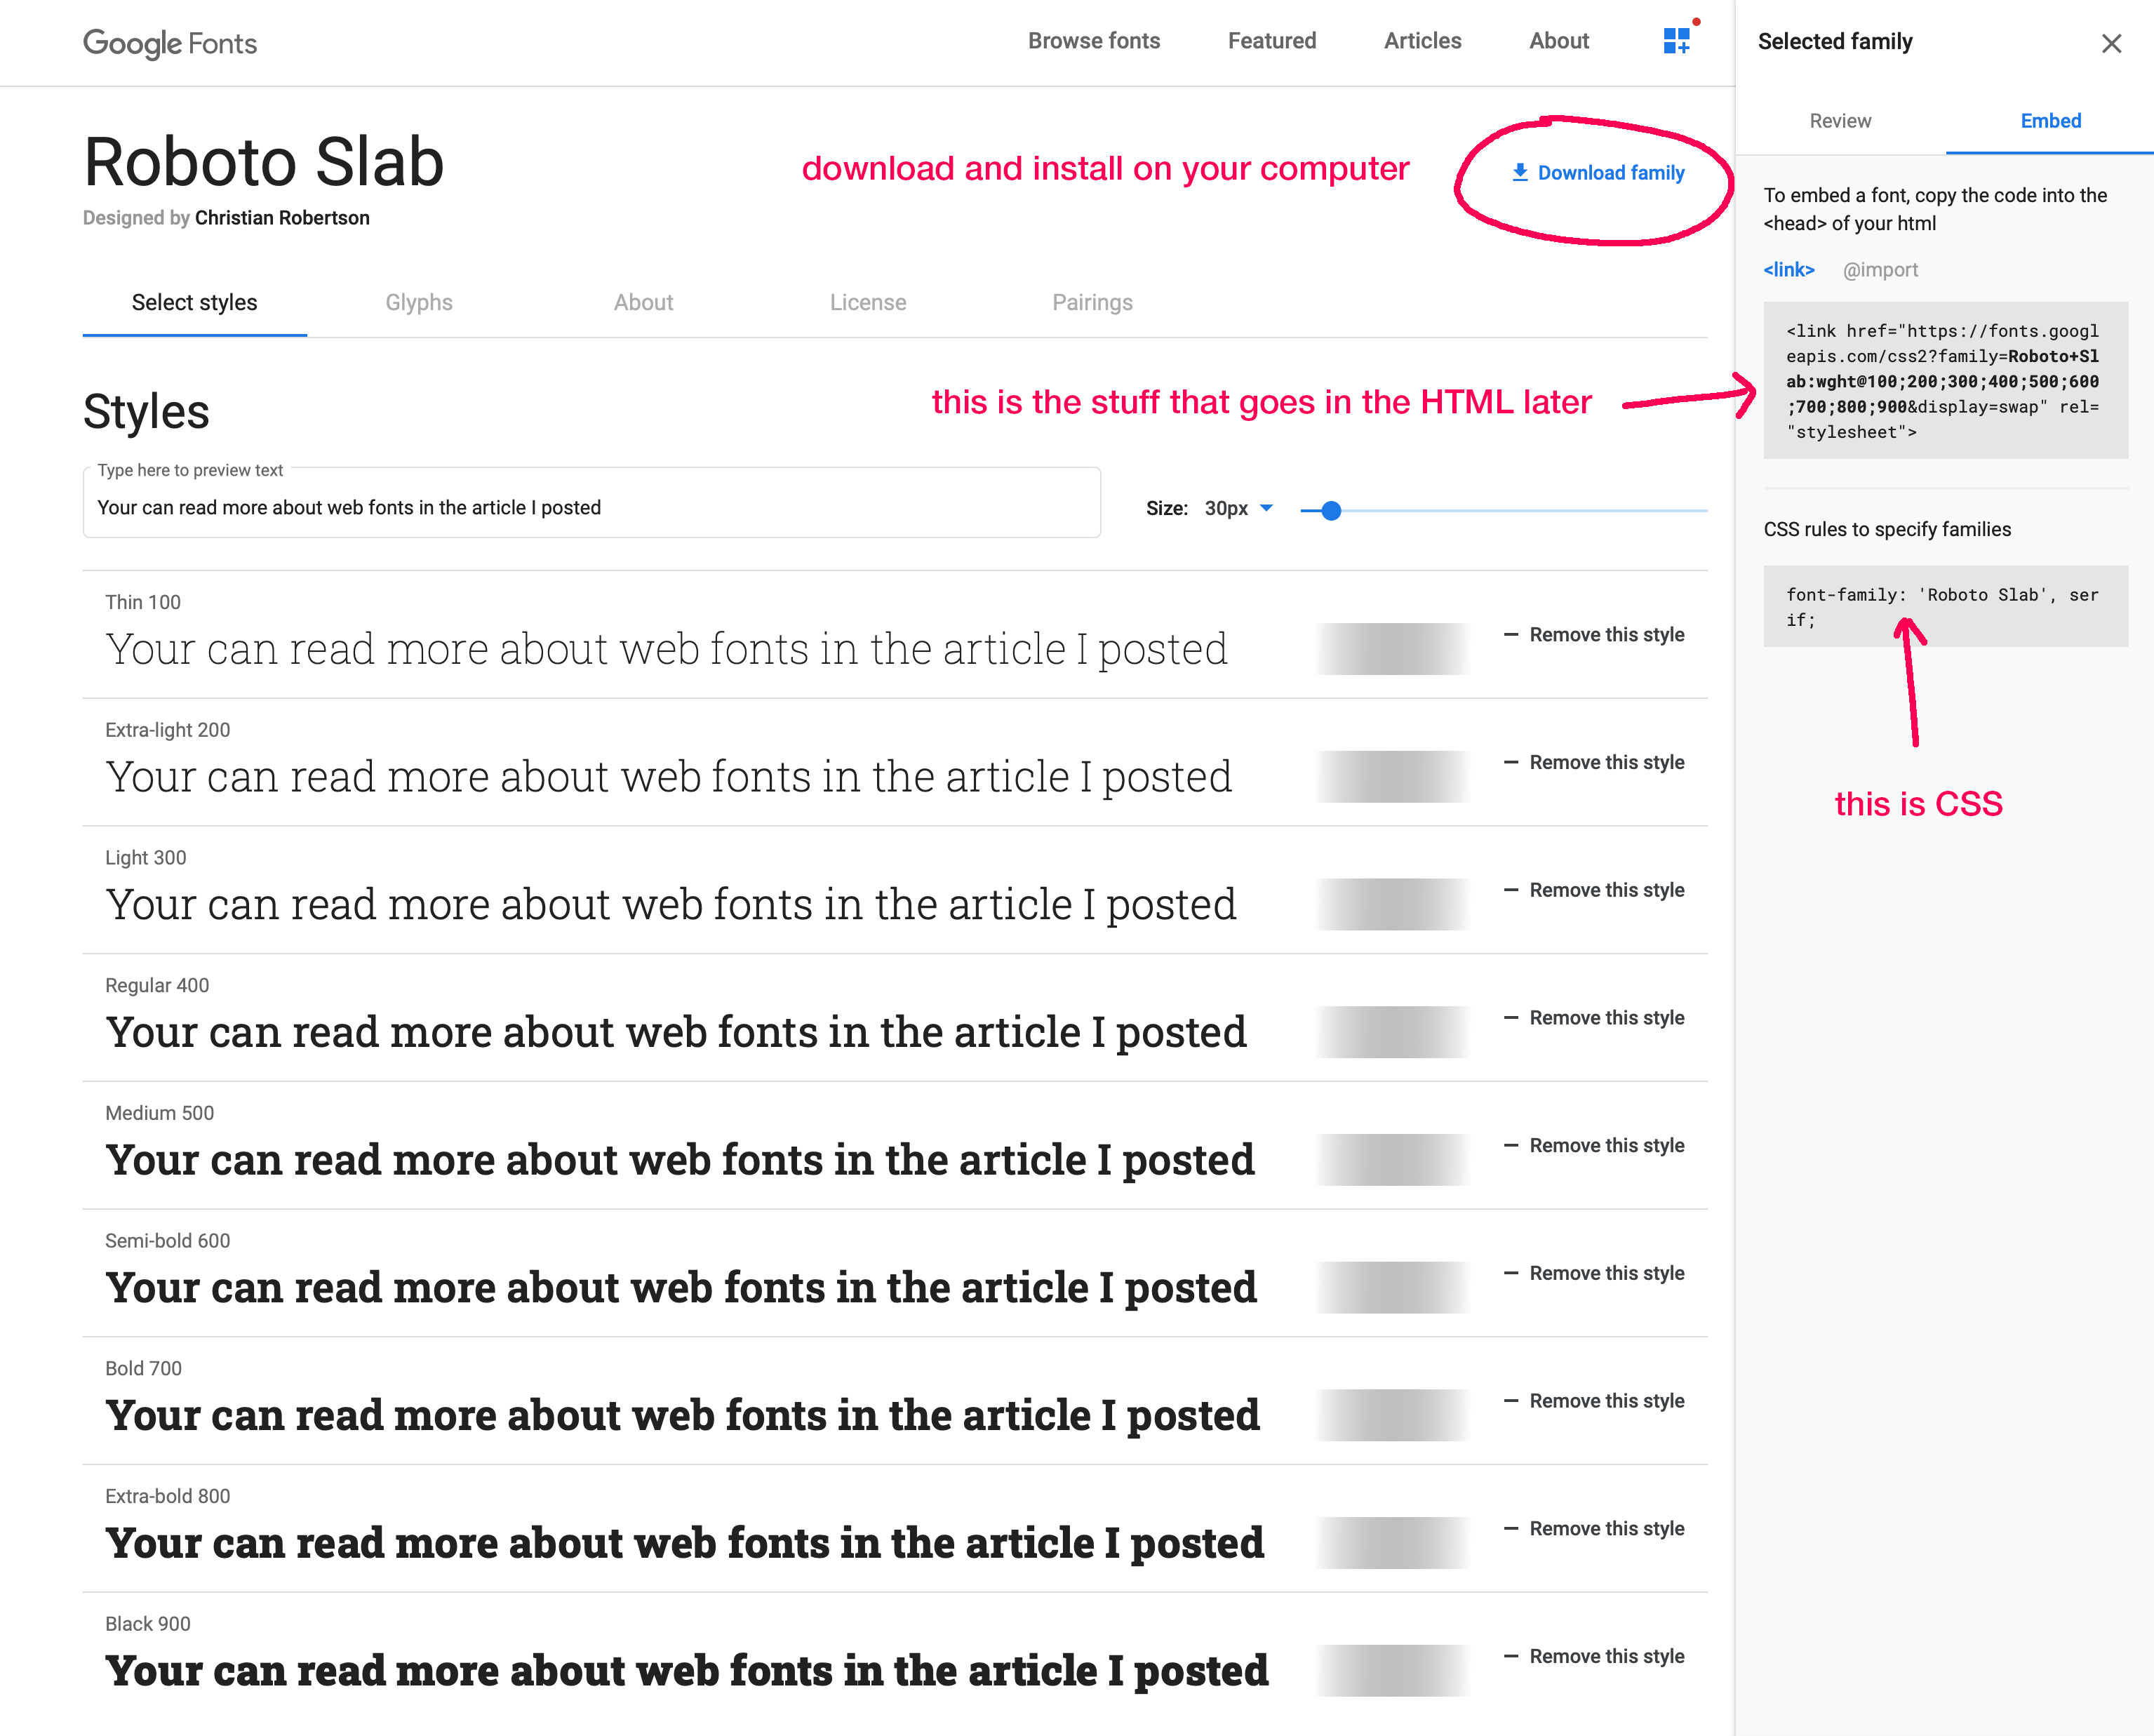This screenshot has height=1736, width=2154.
Task: Switch to the Glyphs tab
Action: 419,302
